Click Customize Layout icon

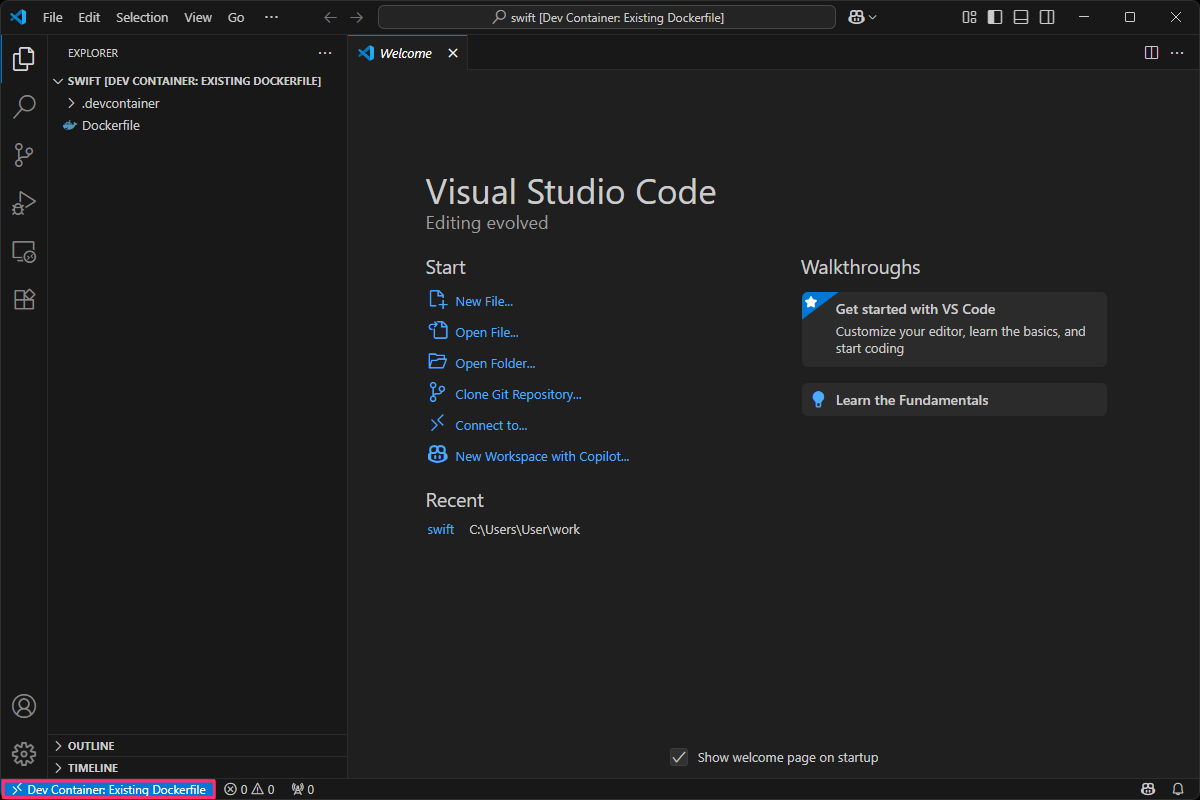pos(969,17)
